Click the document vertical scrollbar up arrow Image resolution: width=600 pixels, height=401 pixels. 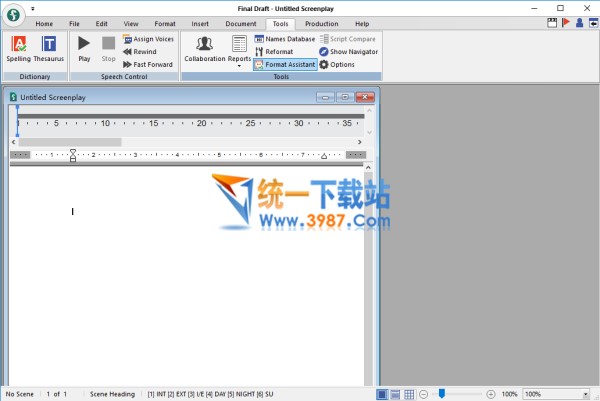368,168
